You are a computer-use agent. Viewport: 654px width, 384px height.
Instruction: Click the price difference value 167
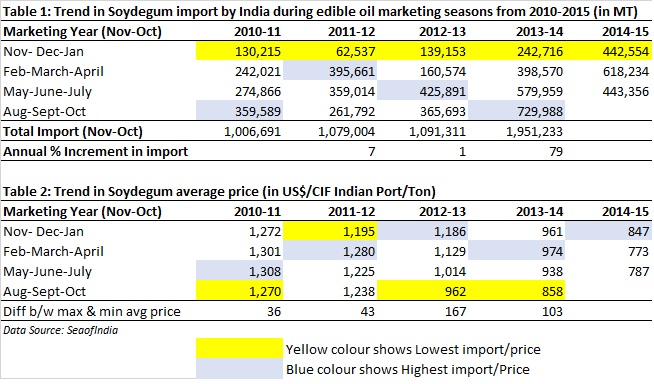455,311
